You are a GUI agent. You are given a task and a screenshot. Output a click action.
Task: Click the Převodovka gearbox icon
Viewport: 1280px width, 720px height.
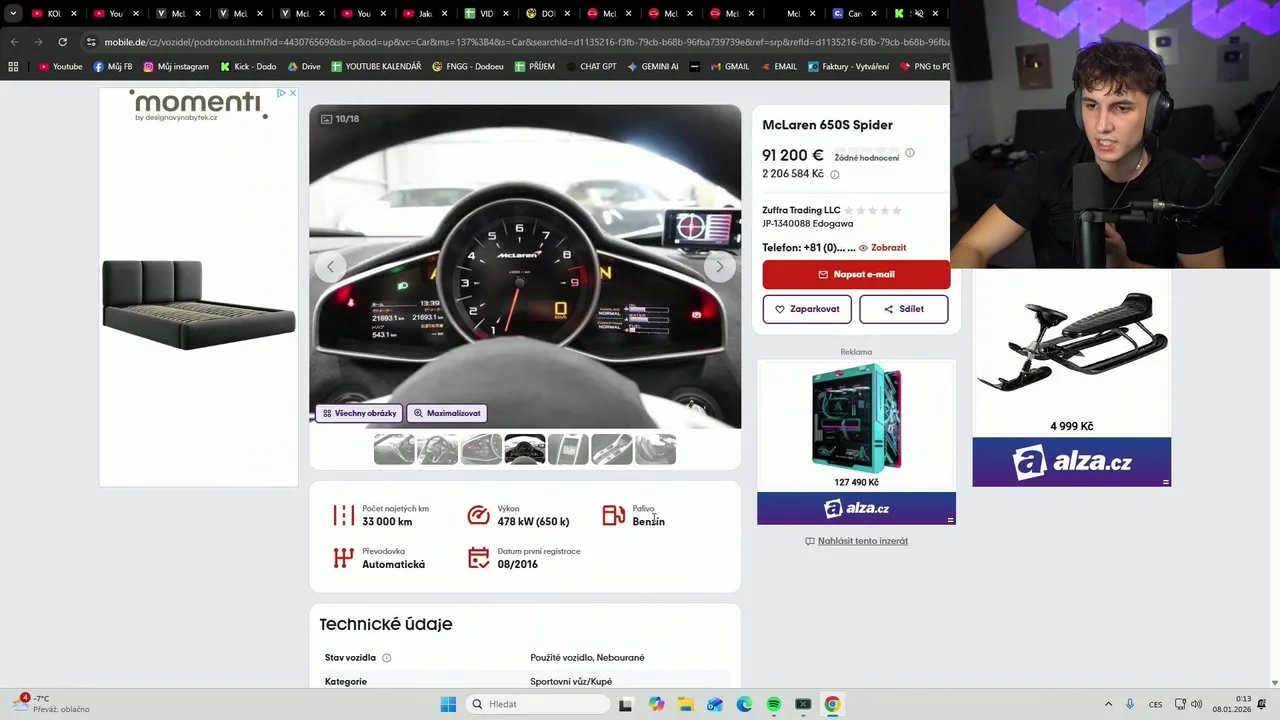click(x=344, y=558)
